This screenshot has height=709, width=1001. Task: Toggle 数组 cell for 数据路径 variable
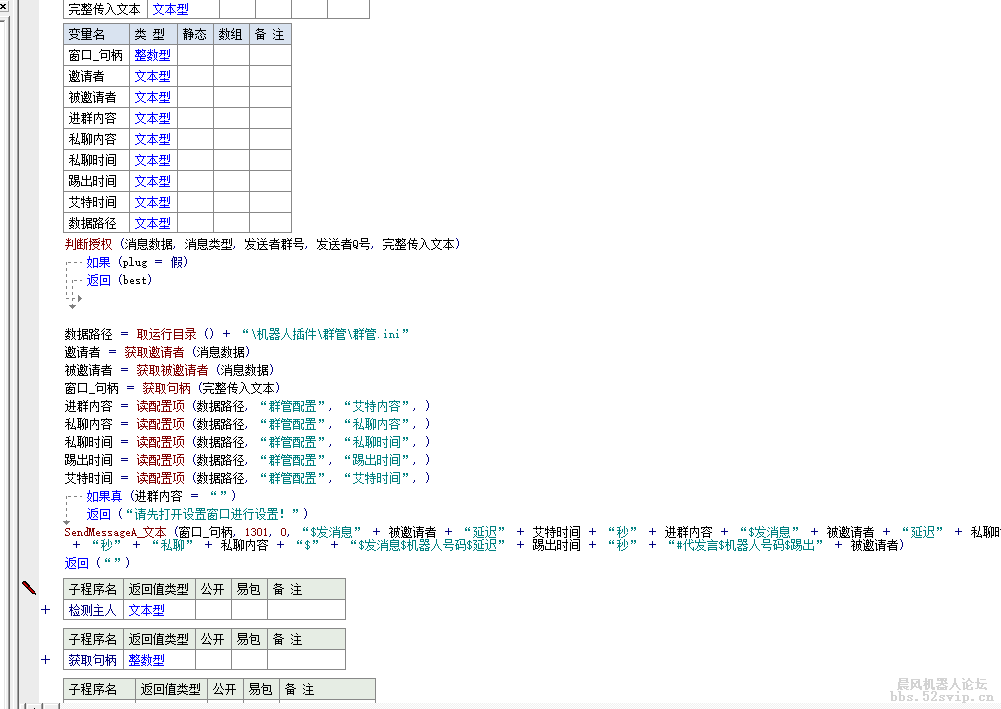pyautogui.click(x=231, y=223)
